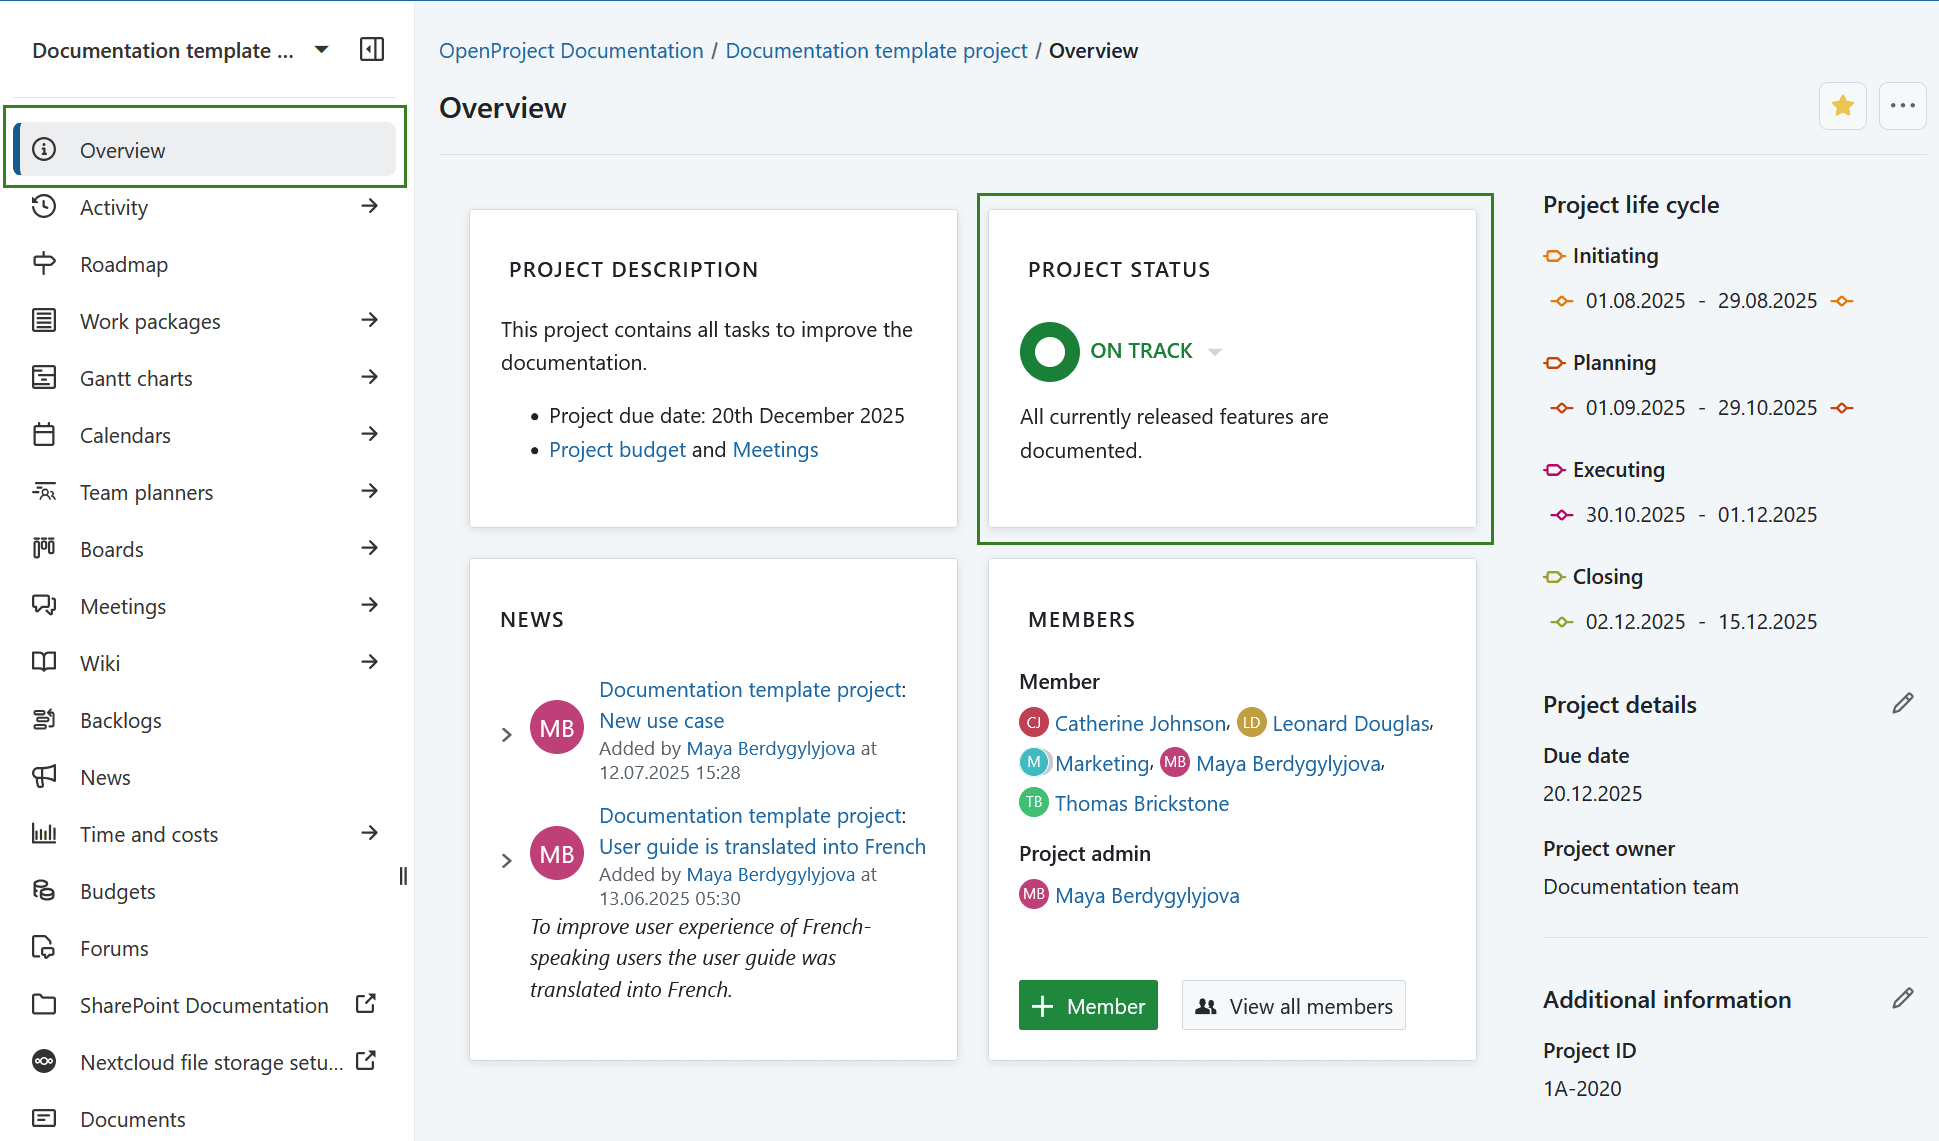This screenshot has height=1141, width=1939.
Task: Open the ON TRACK status dropdown
Action: [x=1215, y=351]
